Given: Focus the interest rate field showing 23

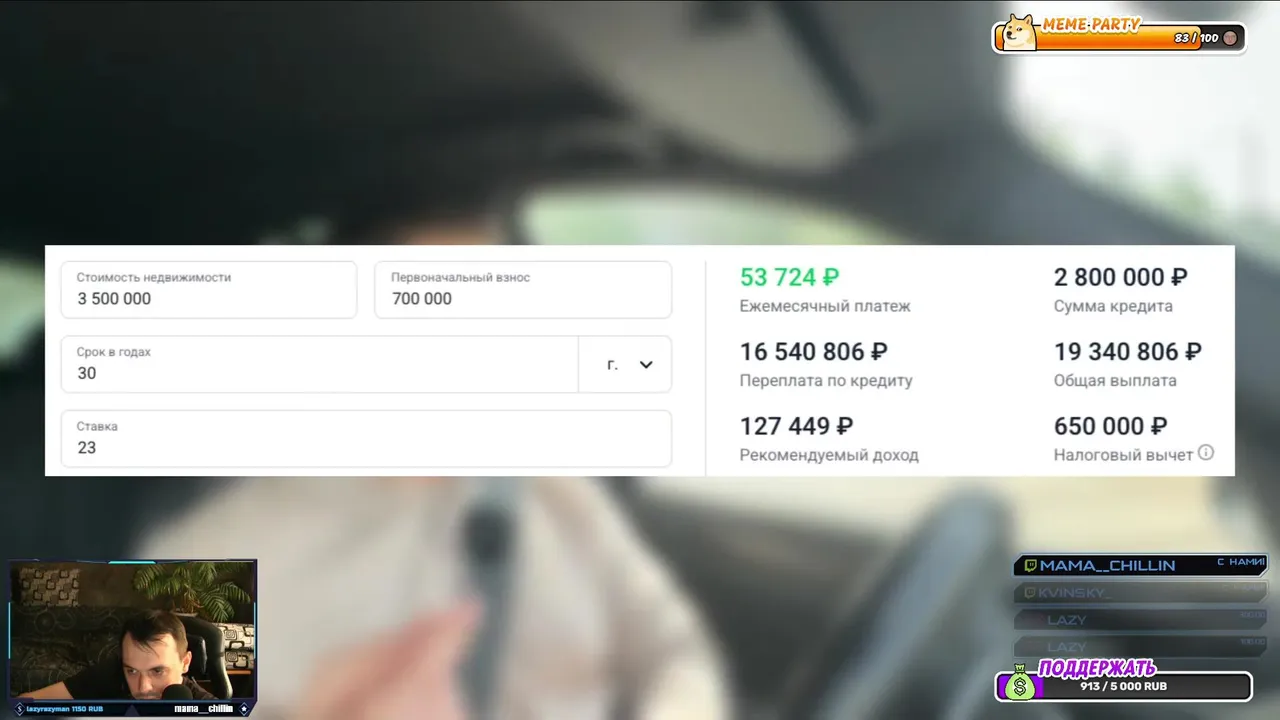Looking at the screenshot, I should 366,439.
